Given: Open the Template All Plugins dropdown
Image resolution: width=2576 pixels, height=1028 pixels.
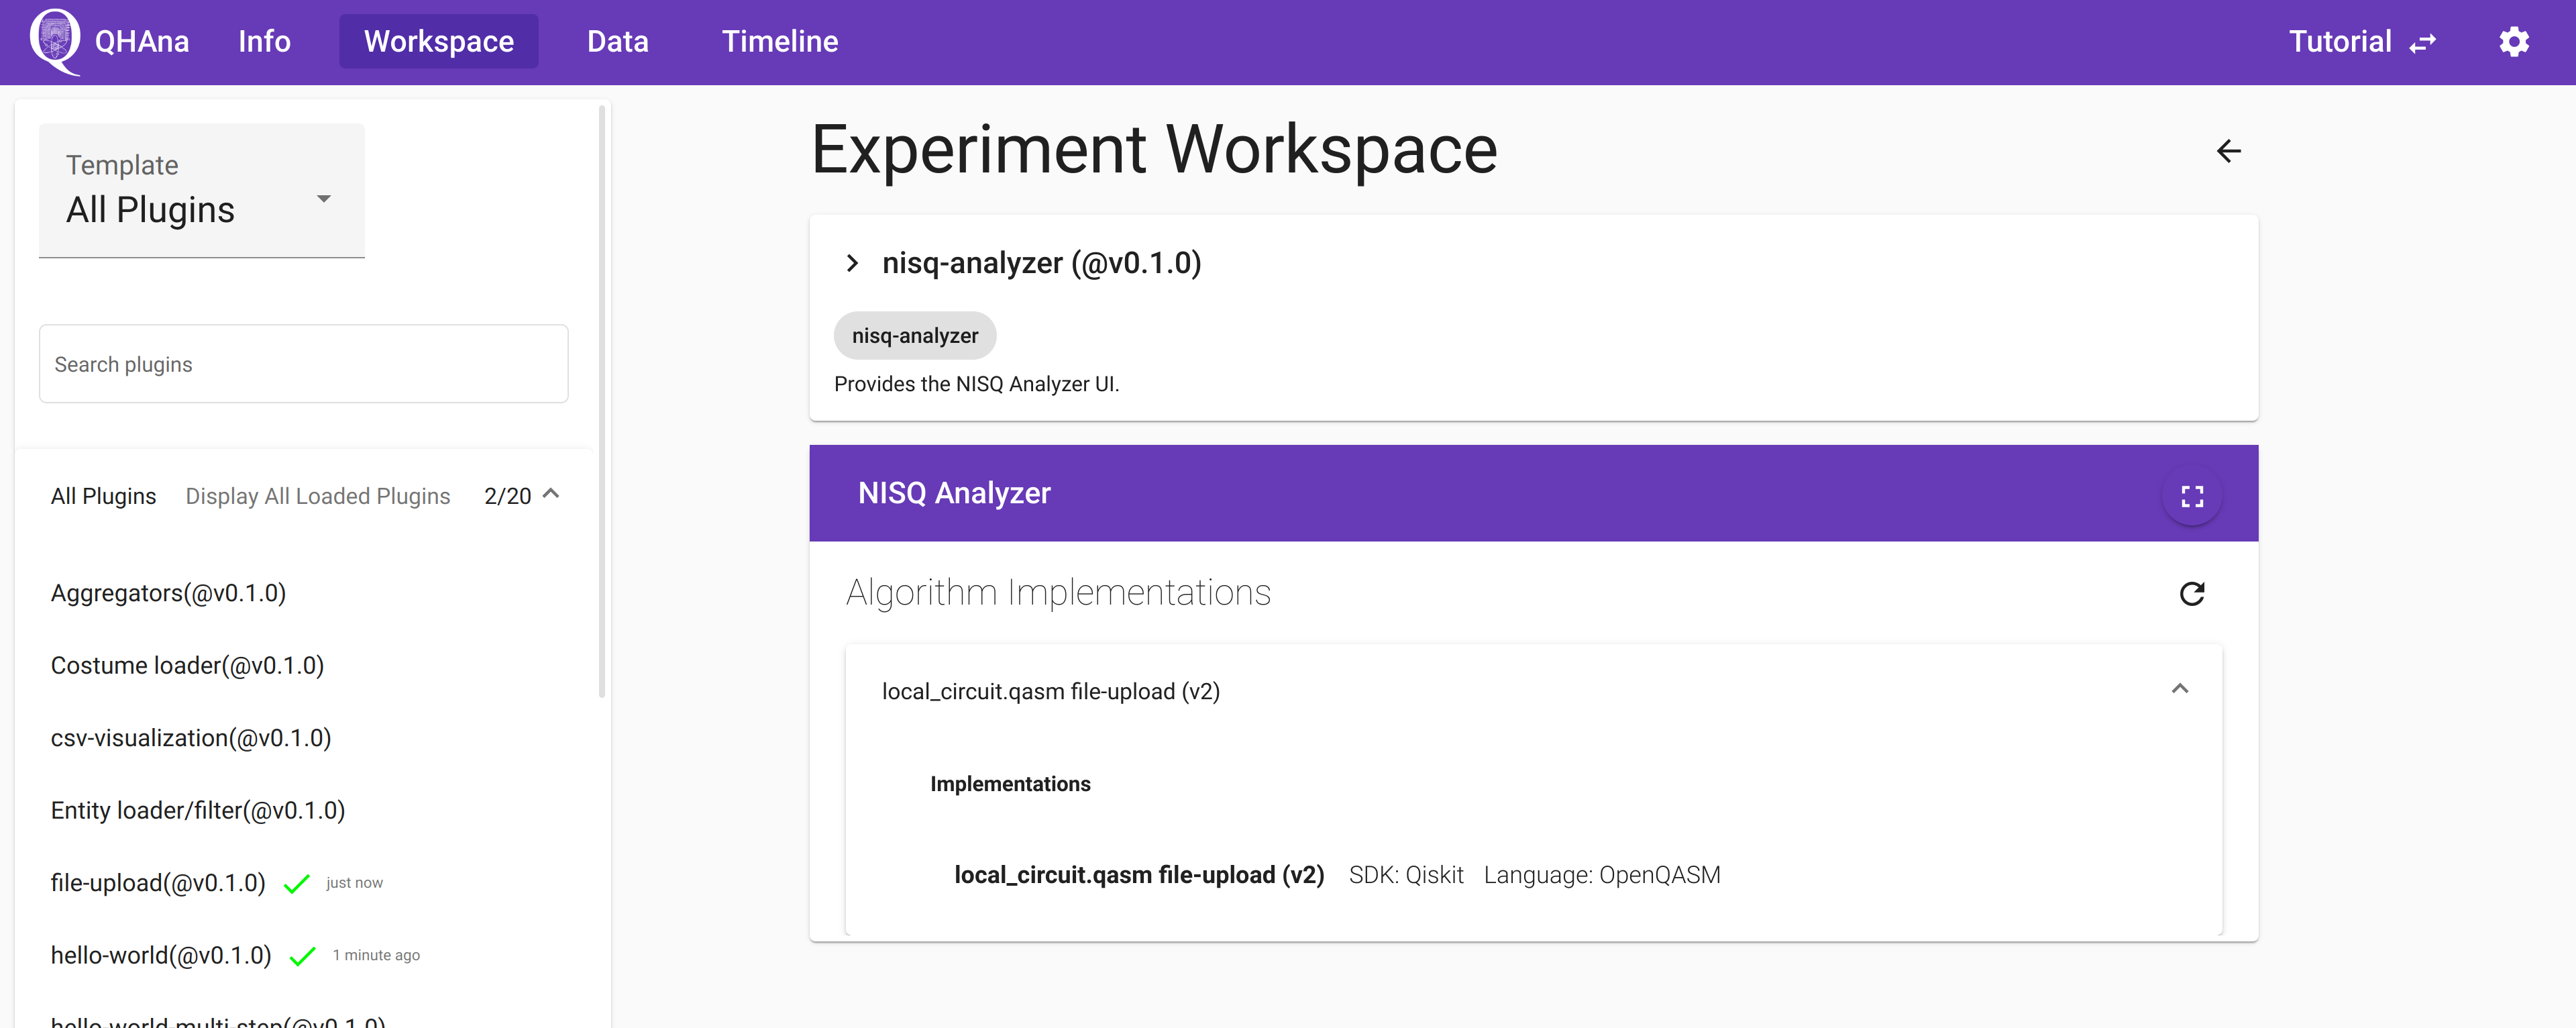Looking at the screenshot, I should pos(202,190).
